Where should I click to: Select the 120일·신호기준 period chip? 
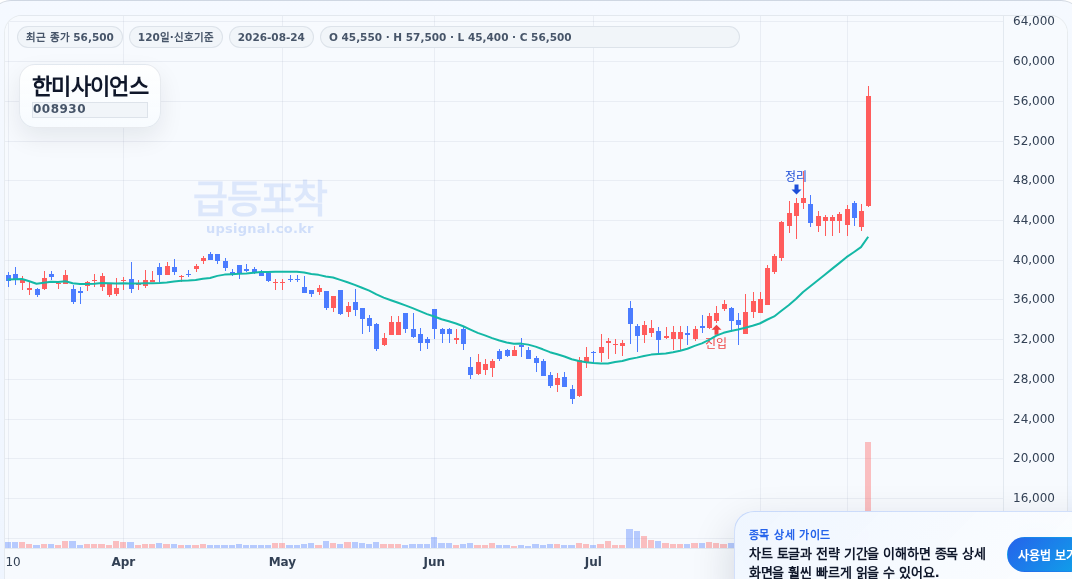[176, 37]
